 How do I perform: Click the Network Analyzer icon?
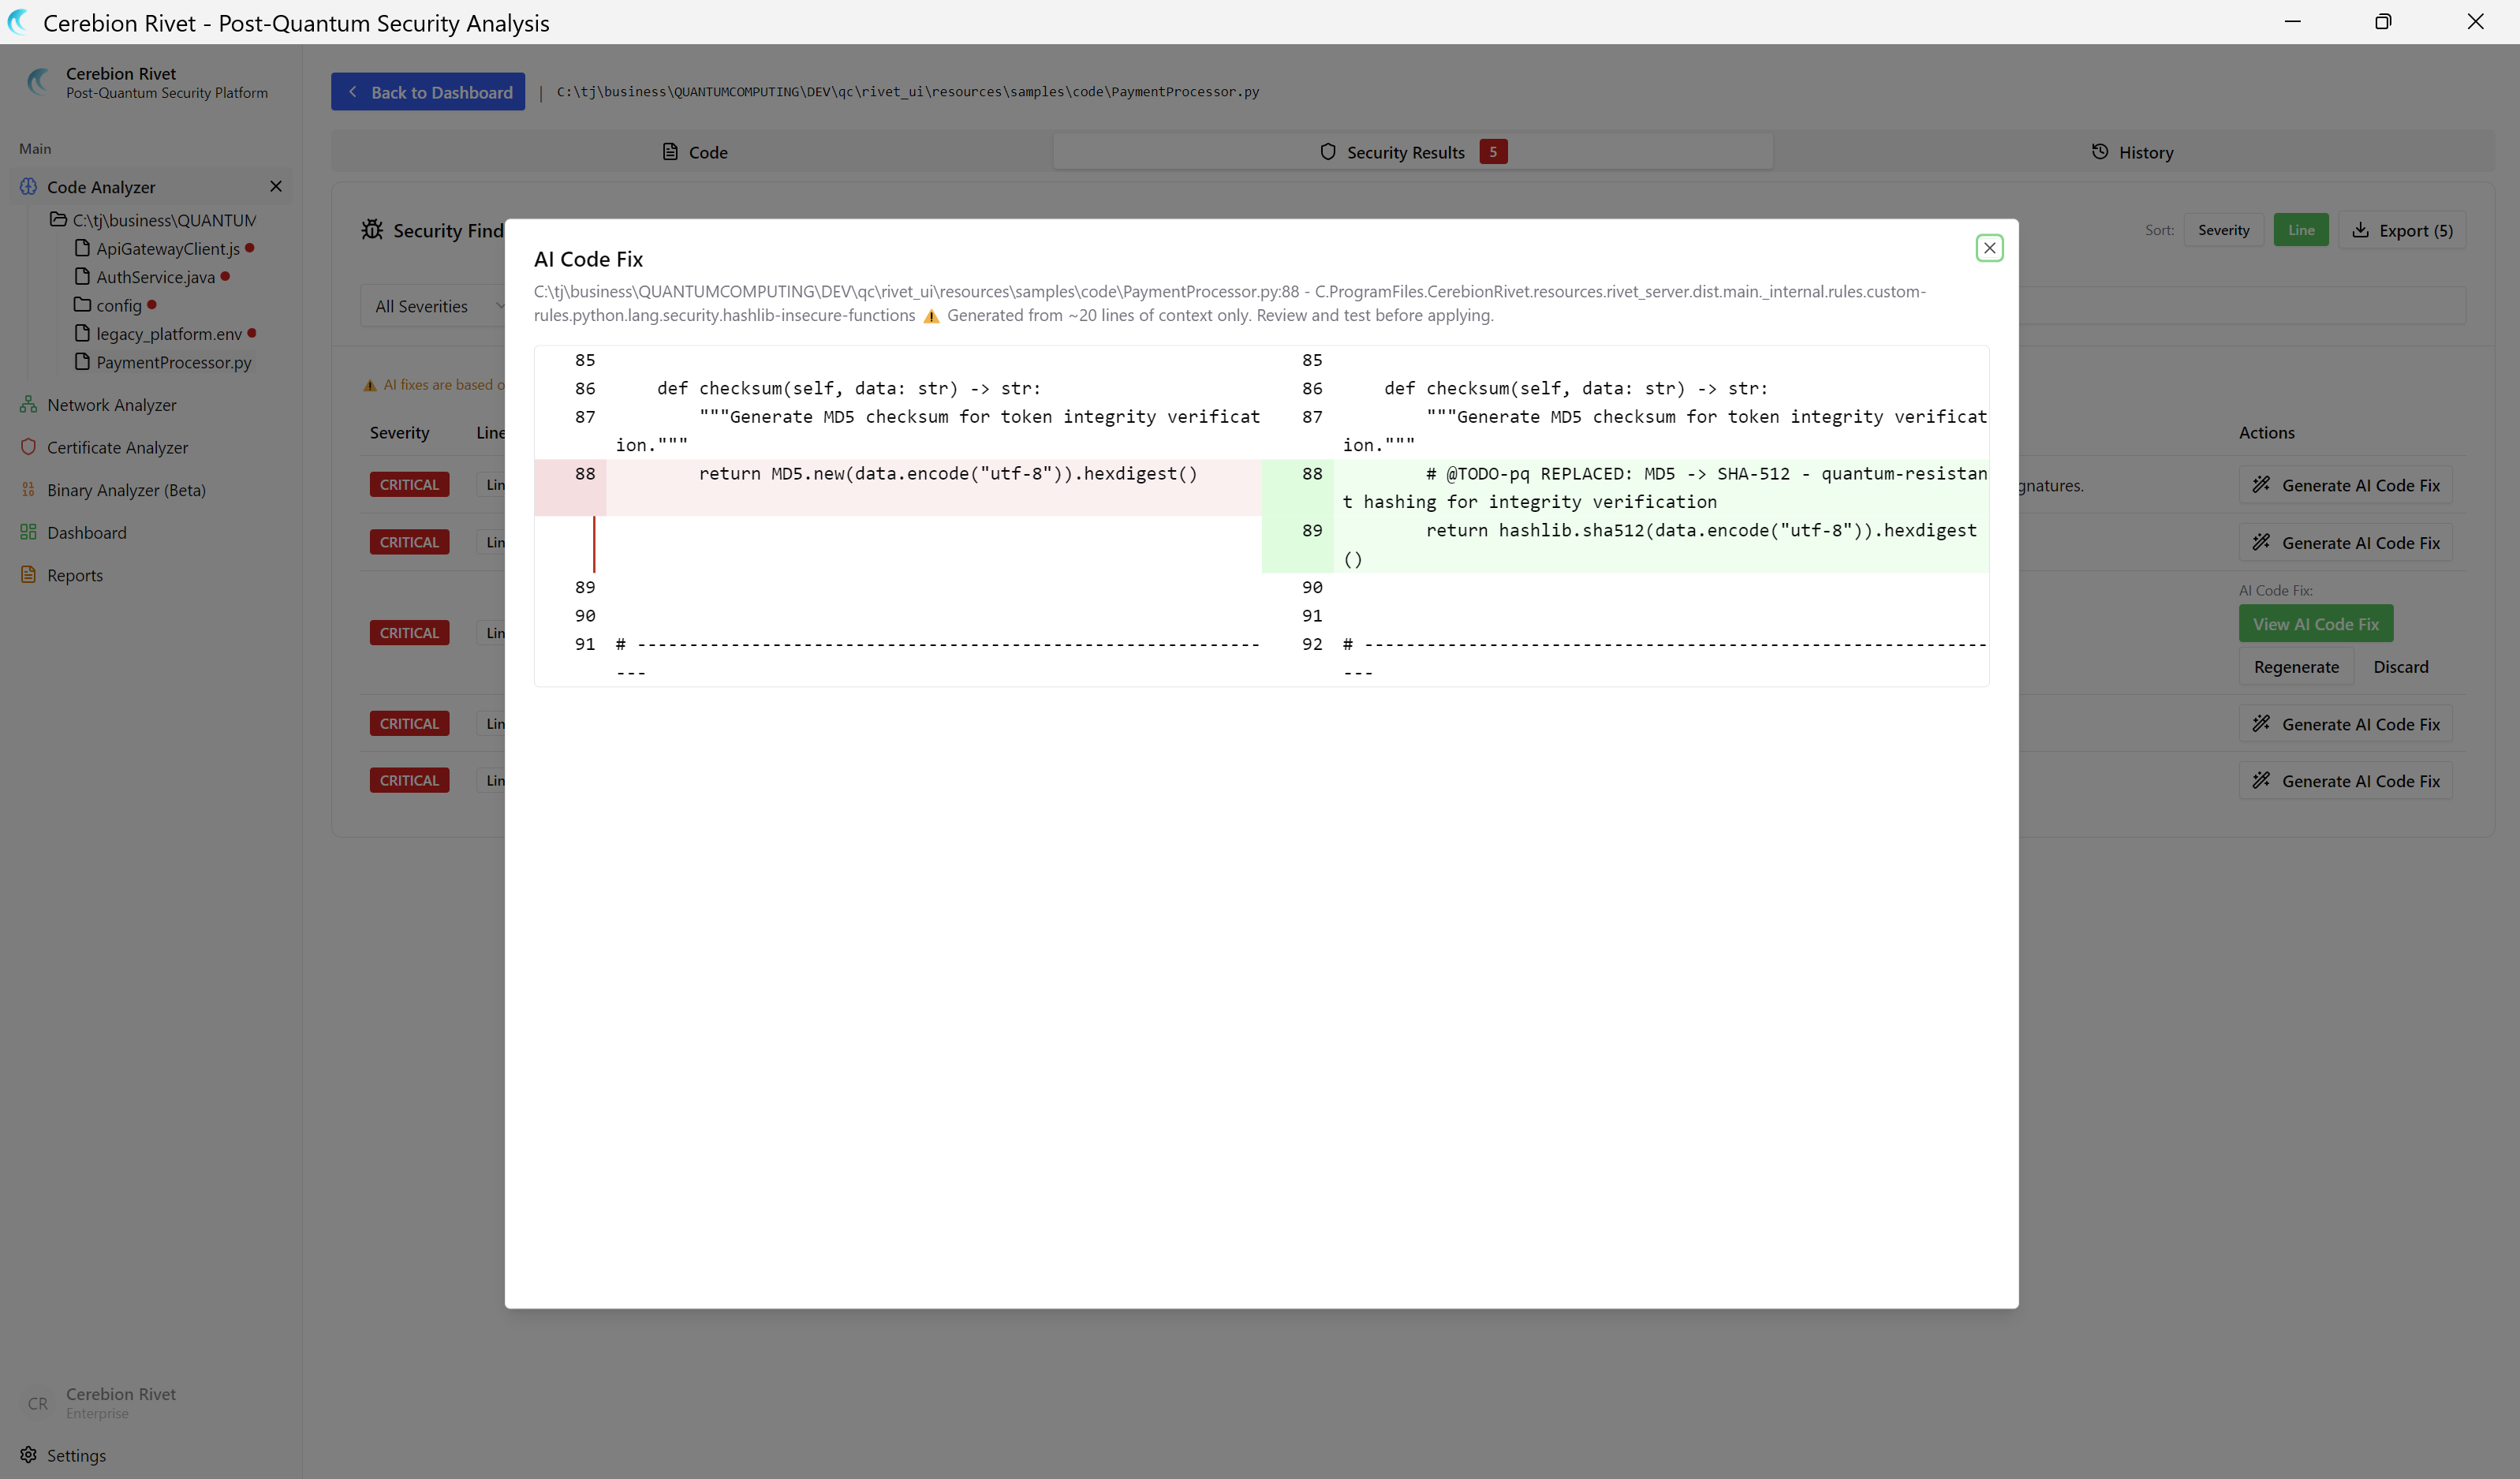click(x=28, y=404)
